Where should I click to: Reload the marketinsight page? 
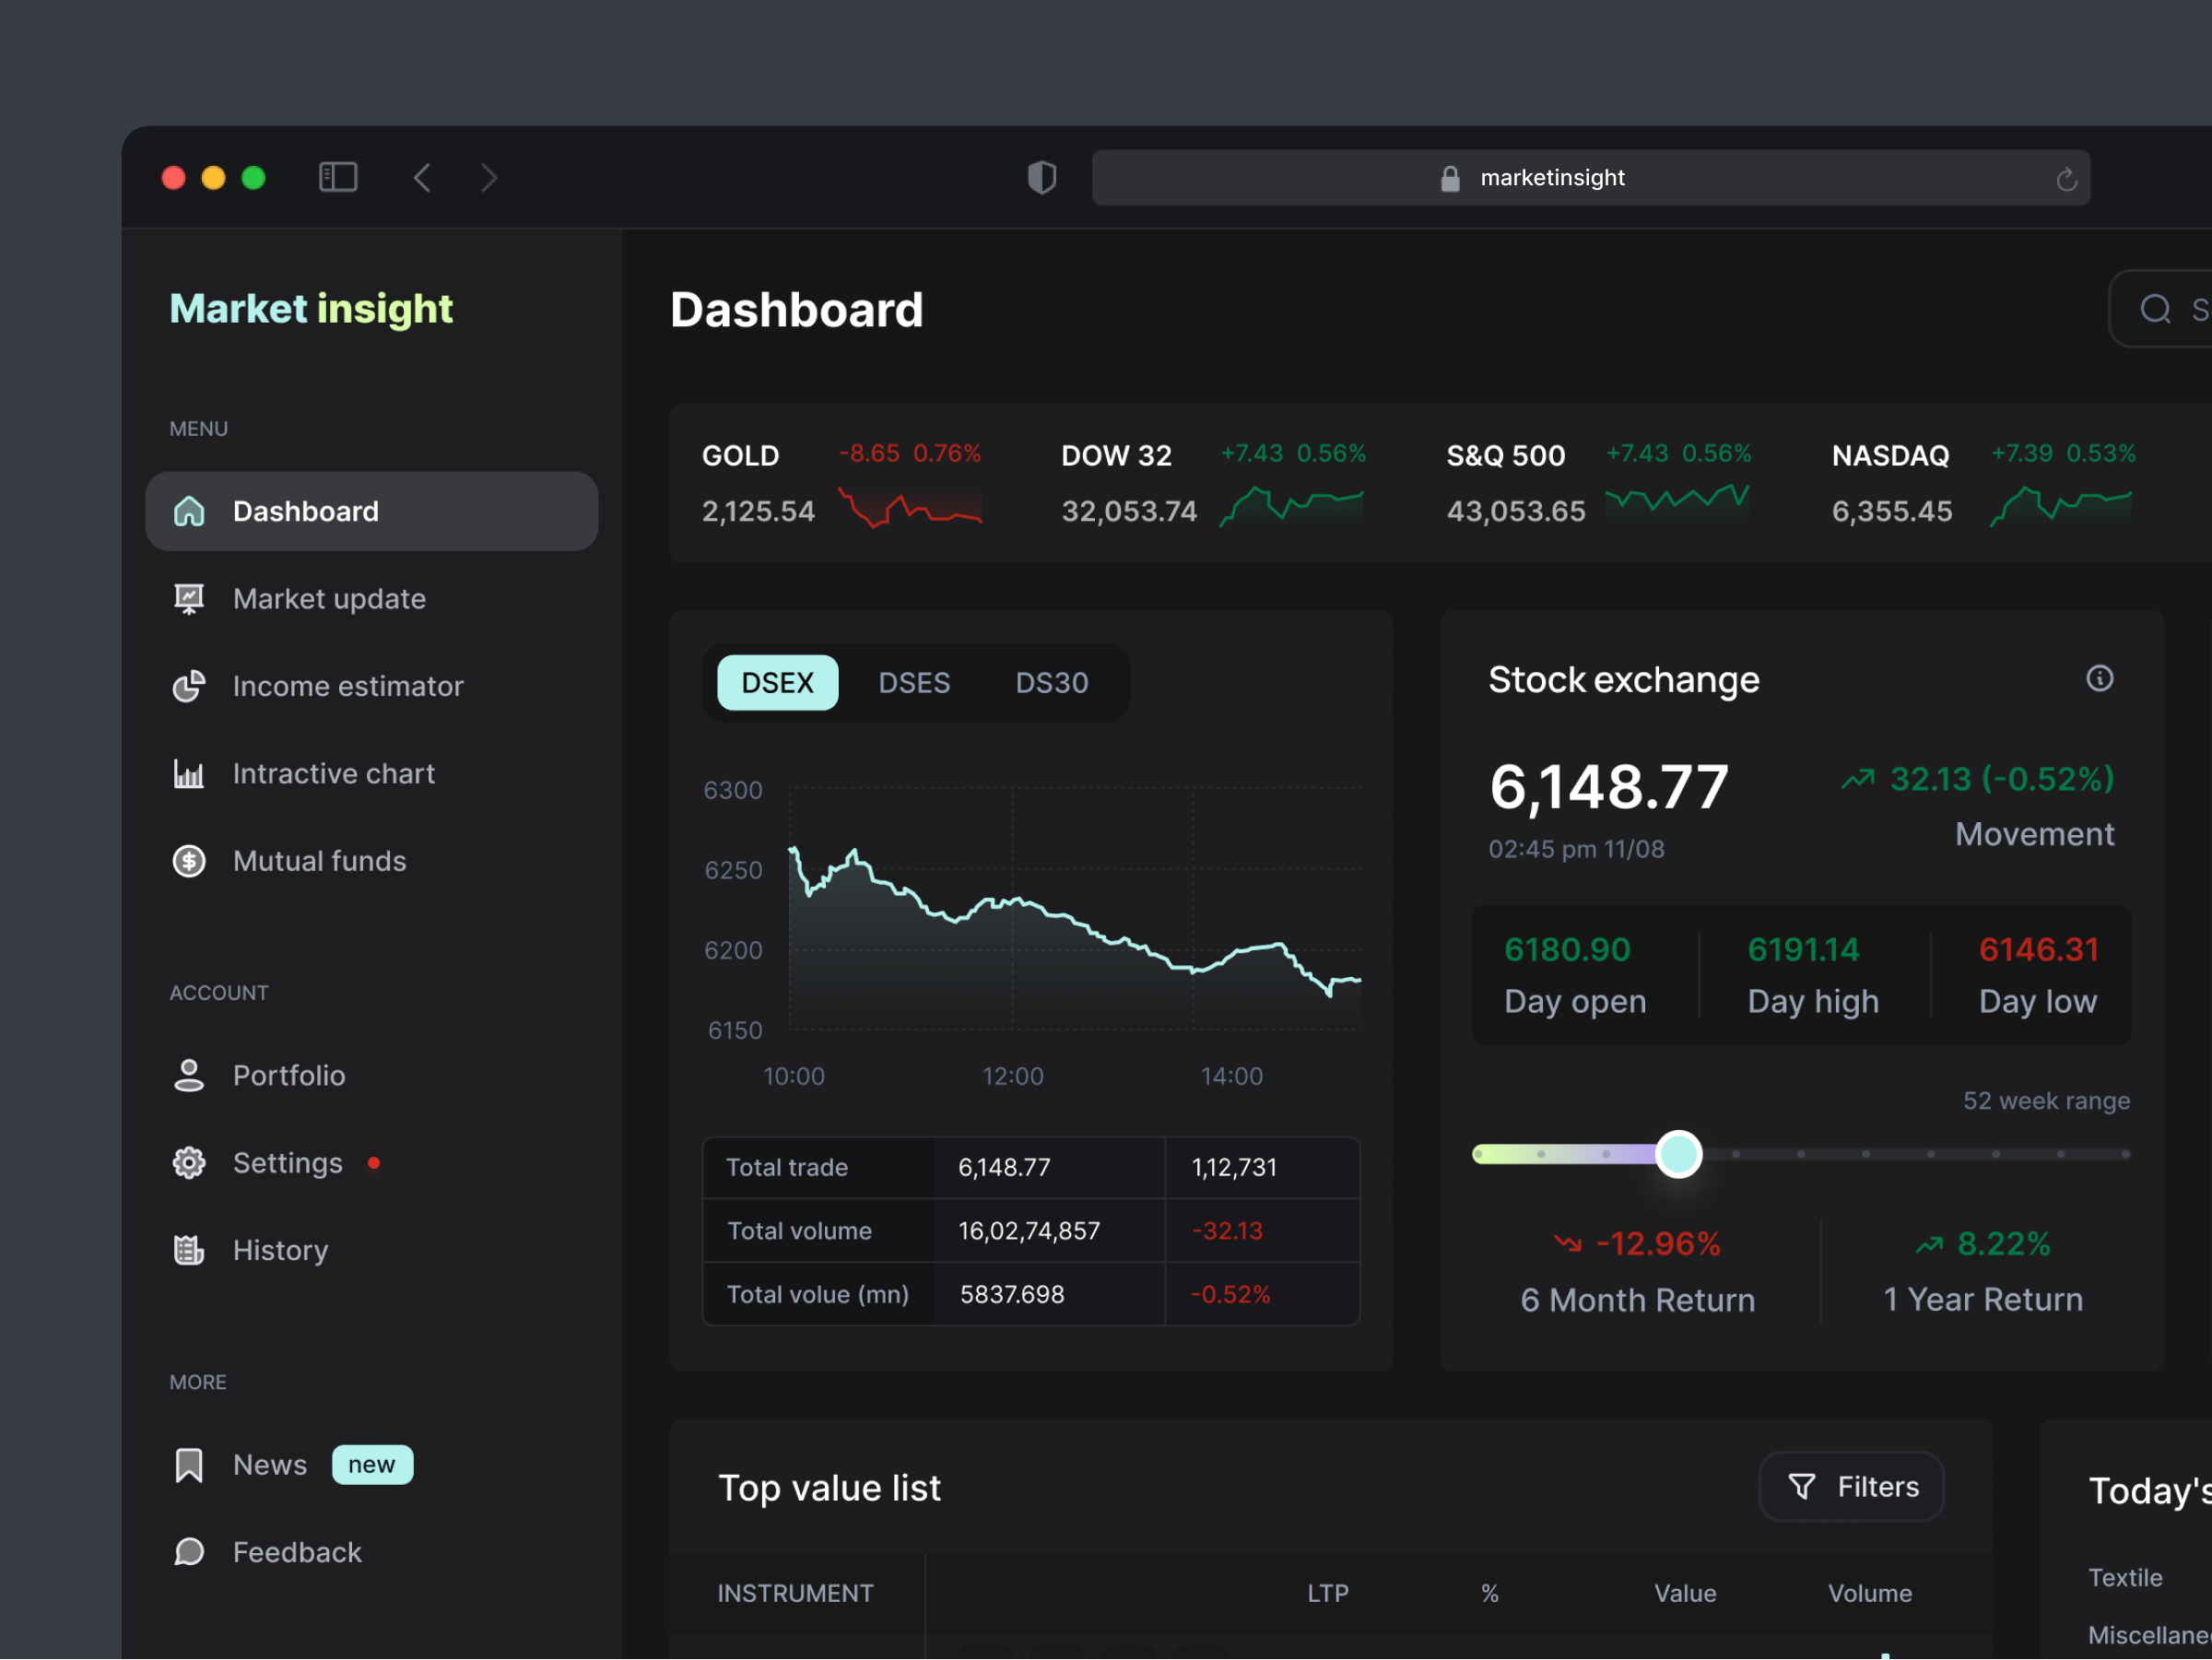tap(2067, 177)
